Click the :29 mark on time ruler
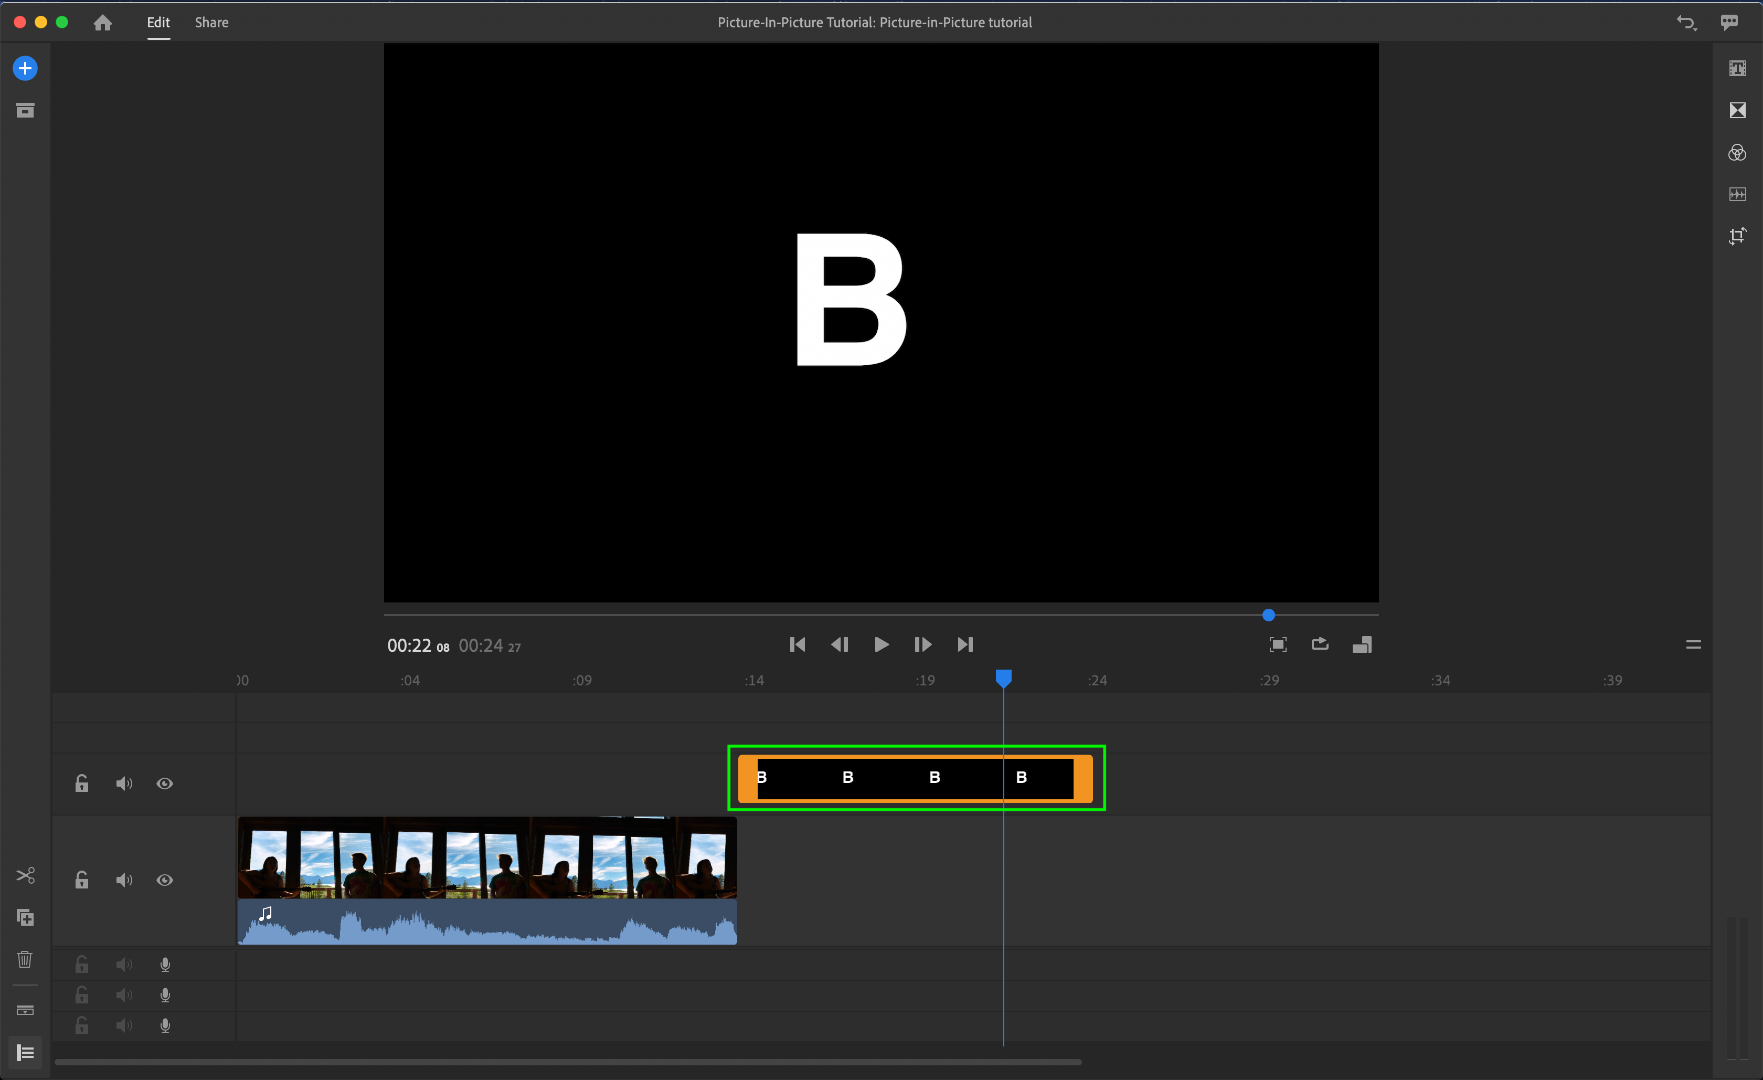This screenshot has height=1080, width=1763. coord(1269,680)
